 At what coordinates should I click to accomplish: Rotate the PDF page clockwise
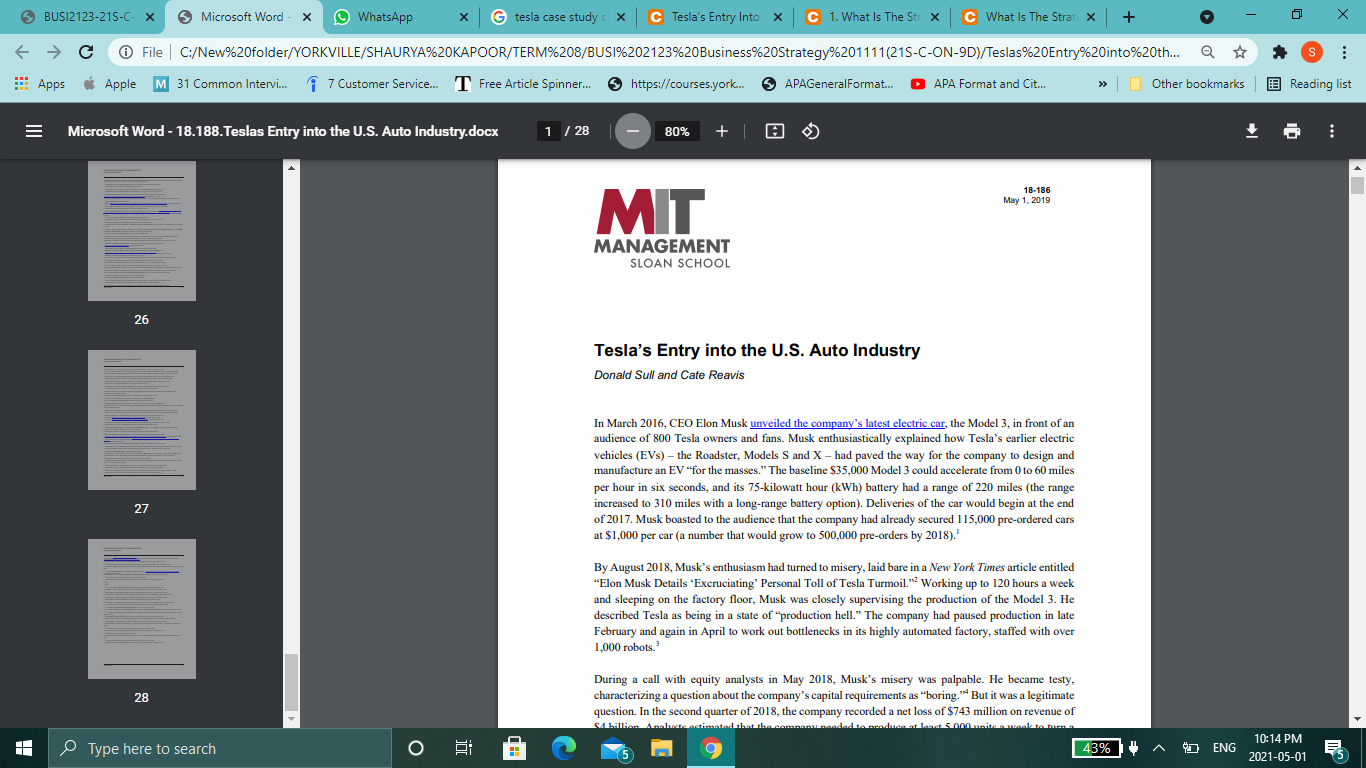tap(809, 130)
